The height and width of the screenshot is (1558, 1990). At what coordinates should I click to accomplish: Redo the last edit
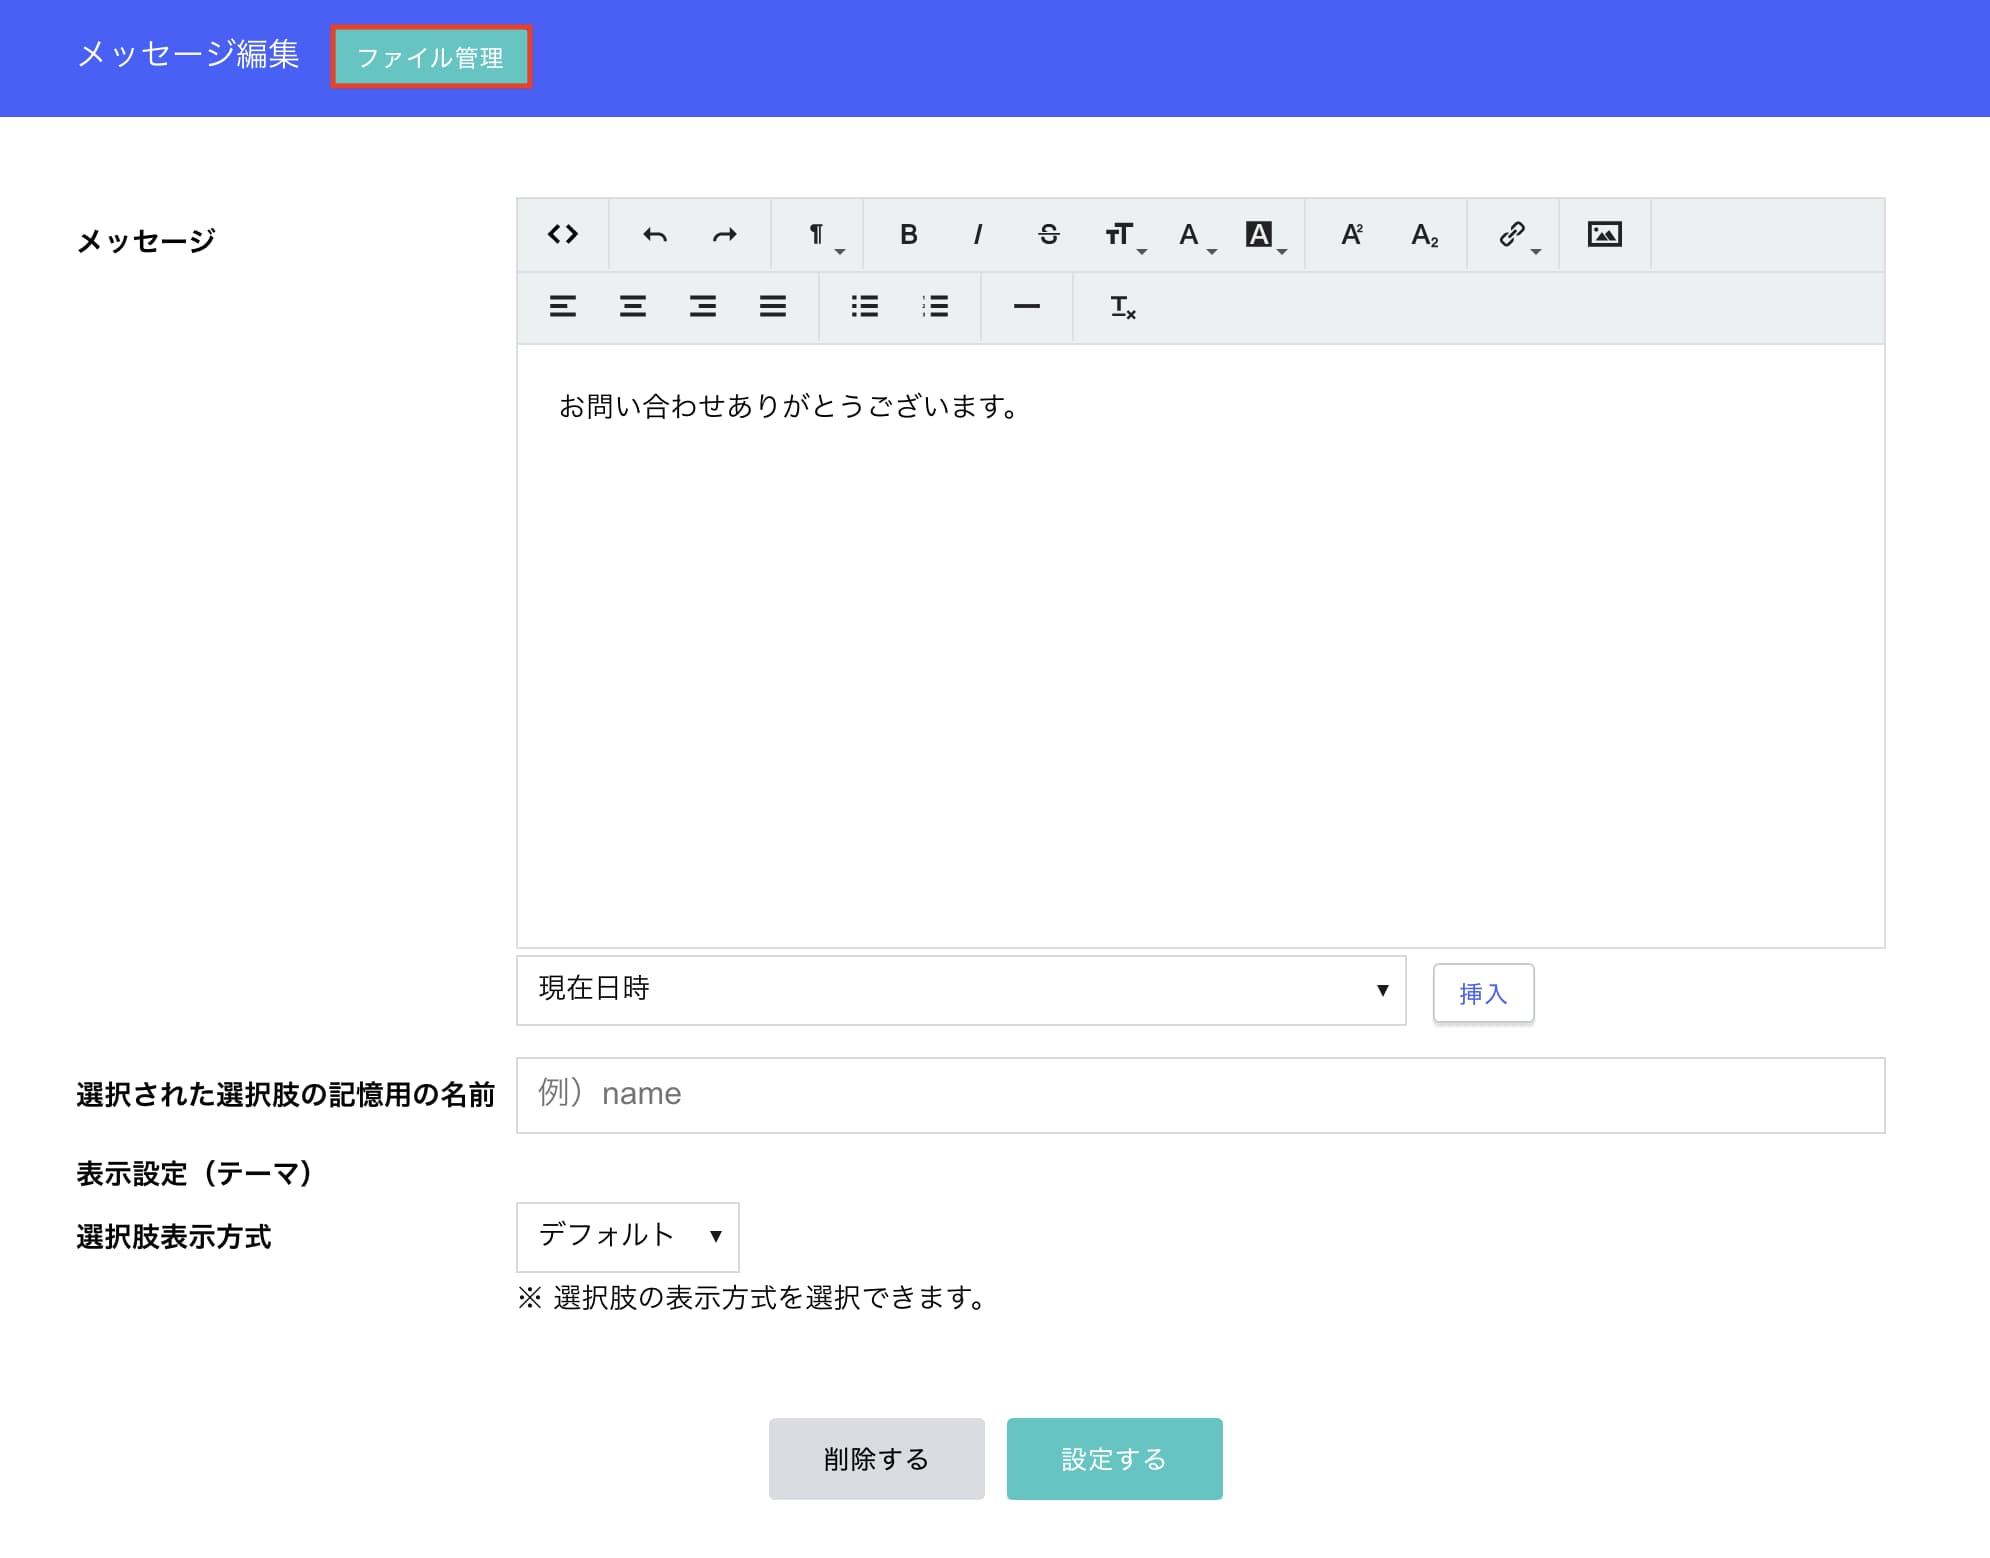[725, 235]
